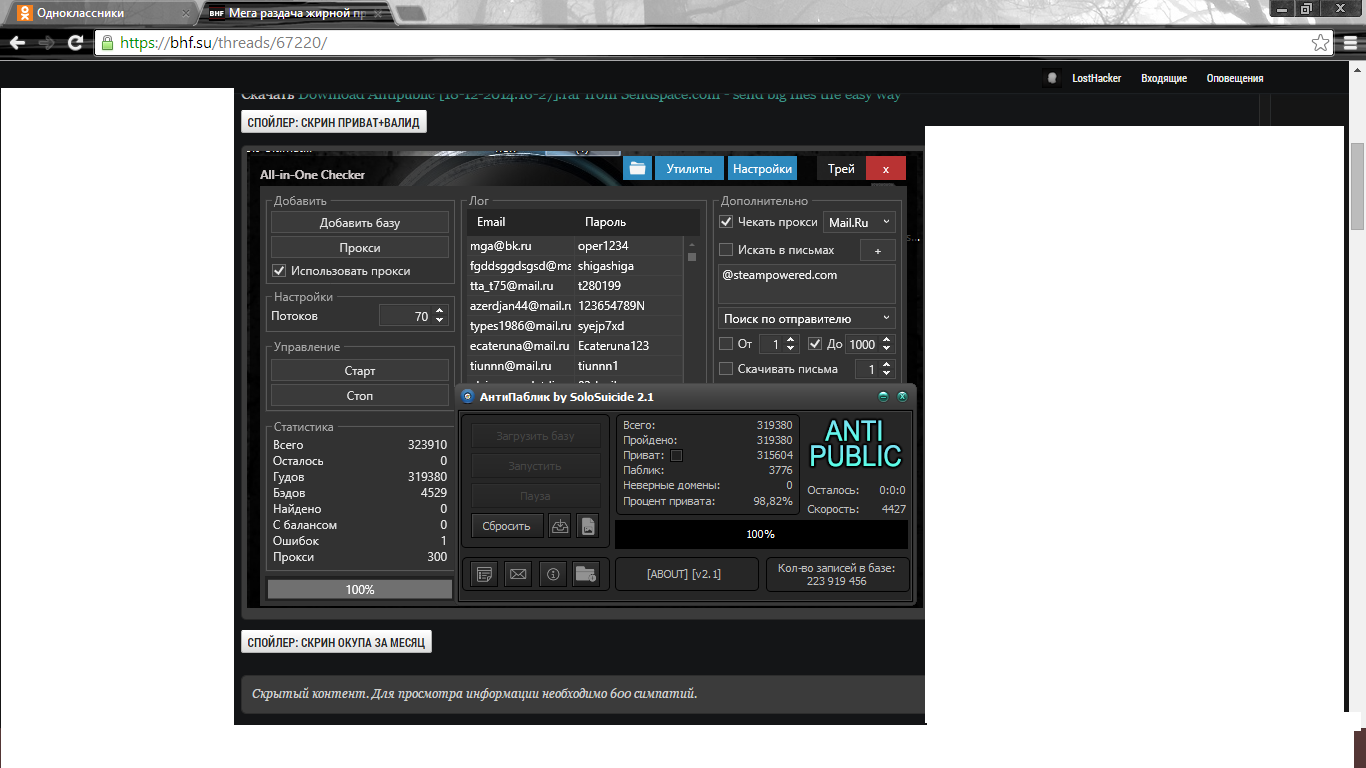Click the browser forward arrow

tap(46, 43)
